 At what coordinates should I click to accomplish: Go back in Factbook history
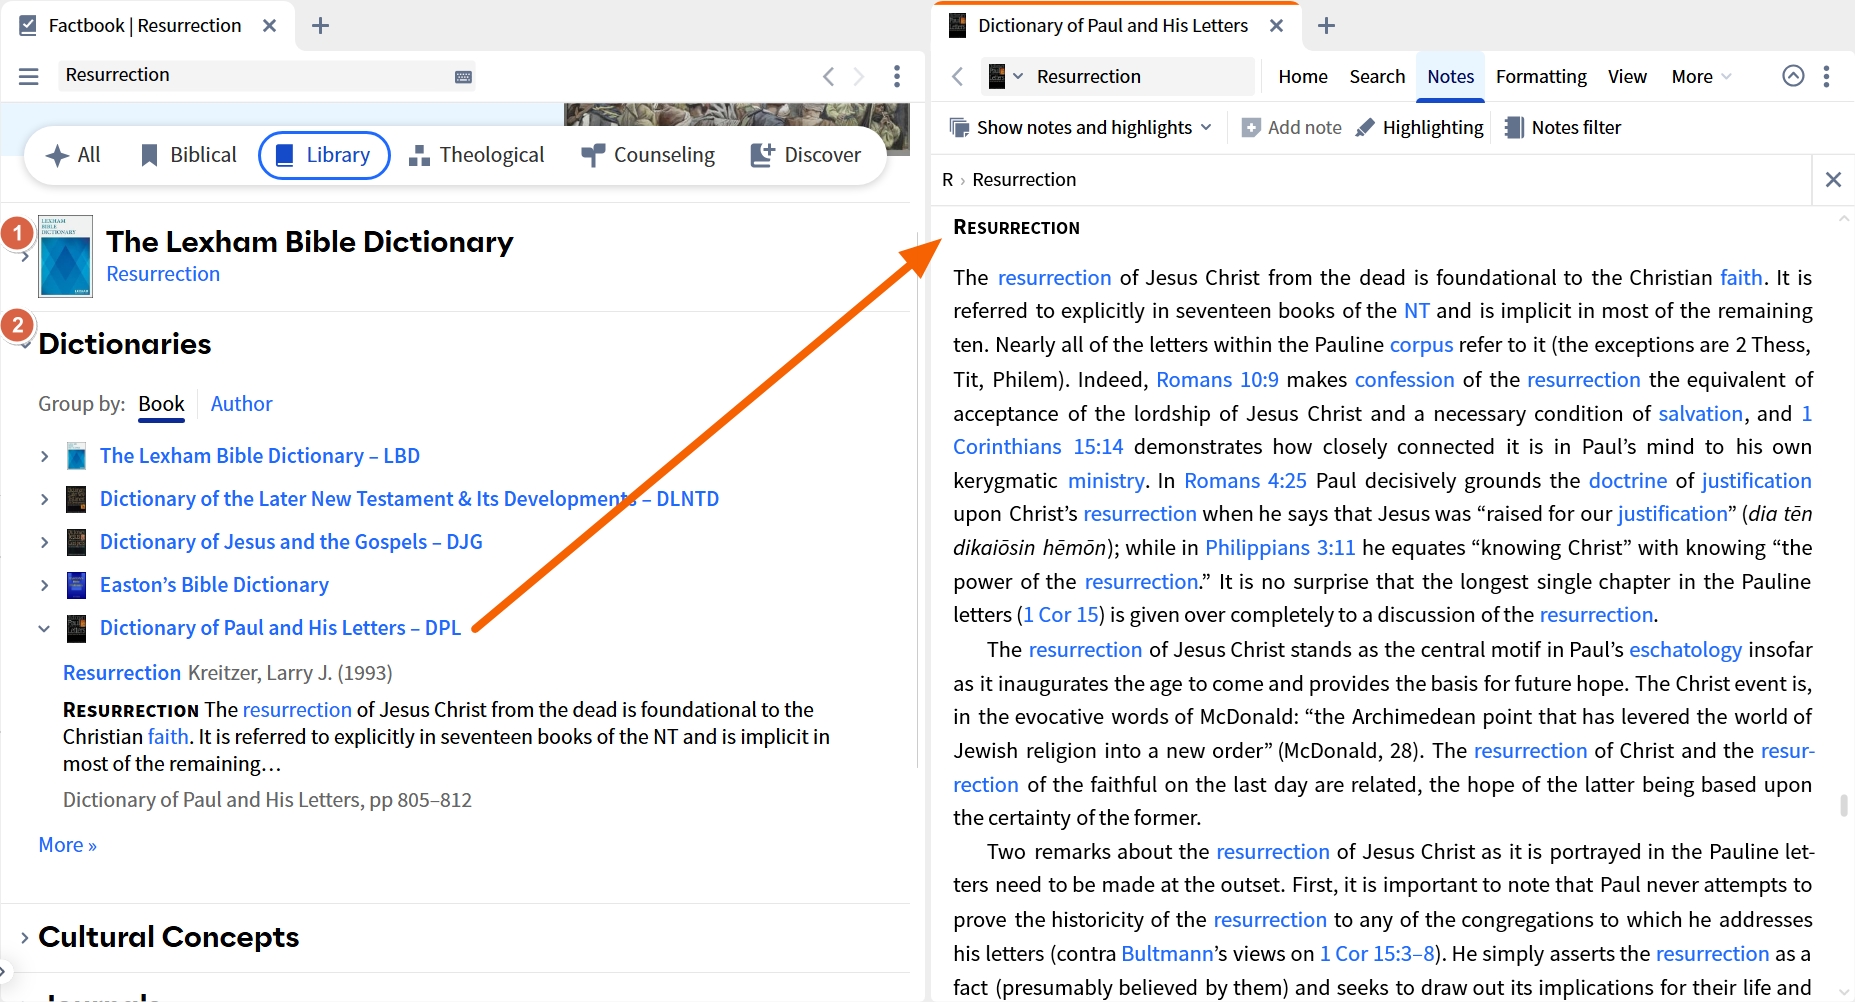pyautogui.click(x=828, y=76)
